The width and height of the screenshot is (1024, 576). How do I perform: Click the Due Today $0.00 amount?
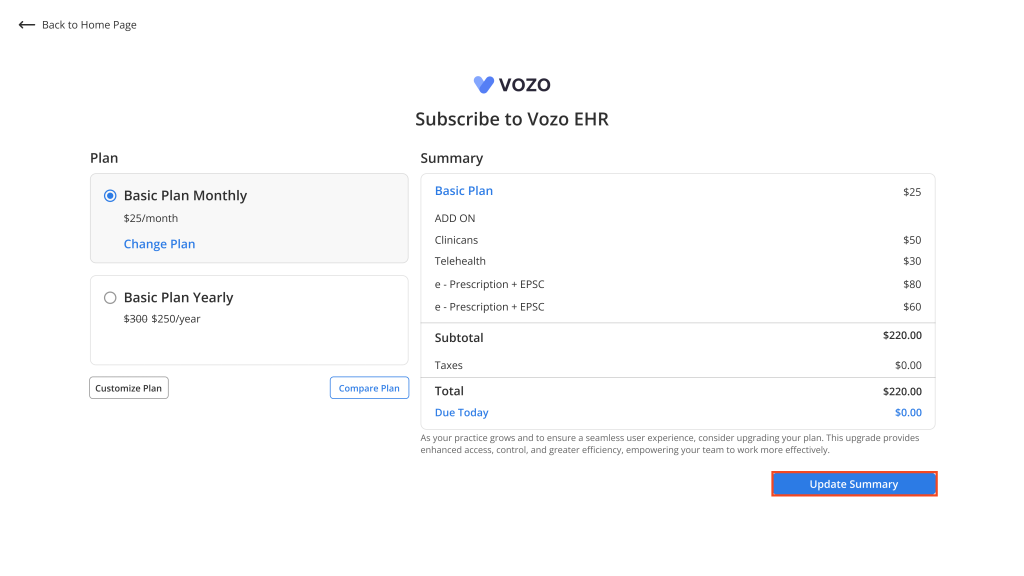click(x=908, y=413)
